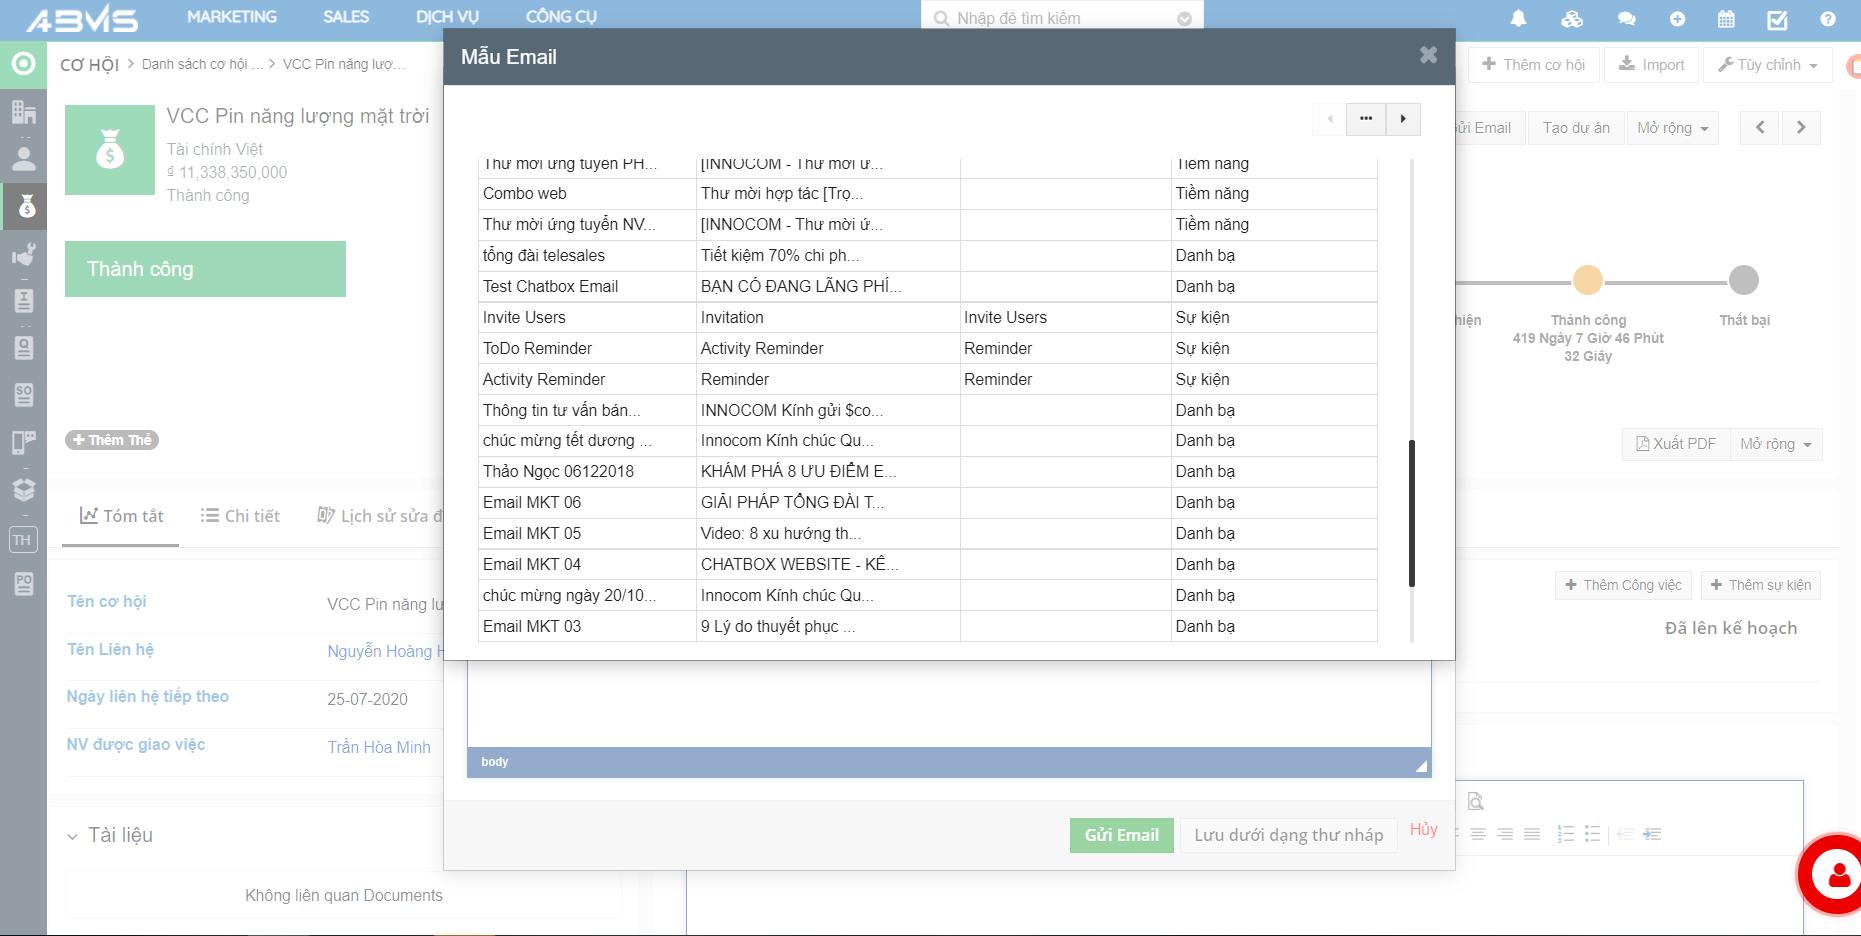Screen dimensions: 1861x936
Task: Expand the Mở rộng dropdown beside Tạo dự án
Action: 1673,128
